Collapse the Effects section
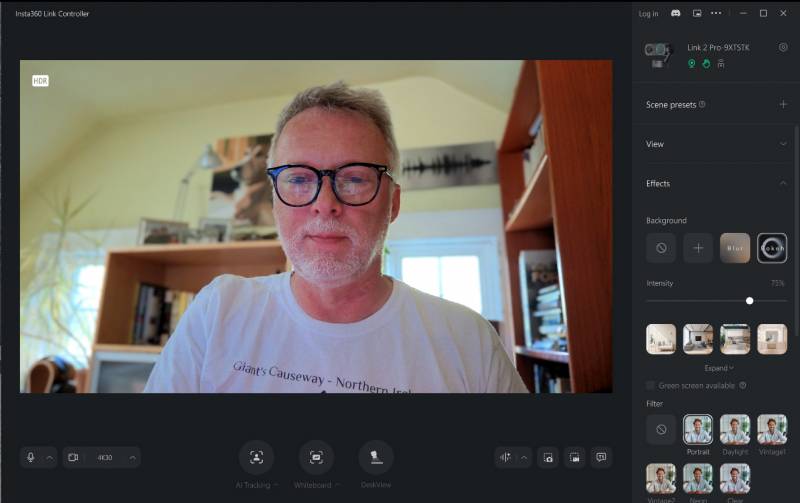The image size is (800, 503). [x=783, y=183]
